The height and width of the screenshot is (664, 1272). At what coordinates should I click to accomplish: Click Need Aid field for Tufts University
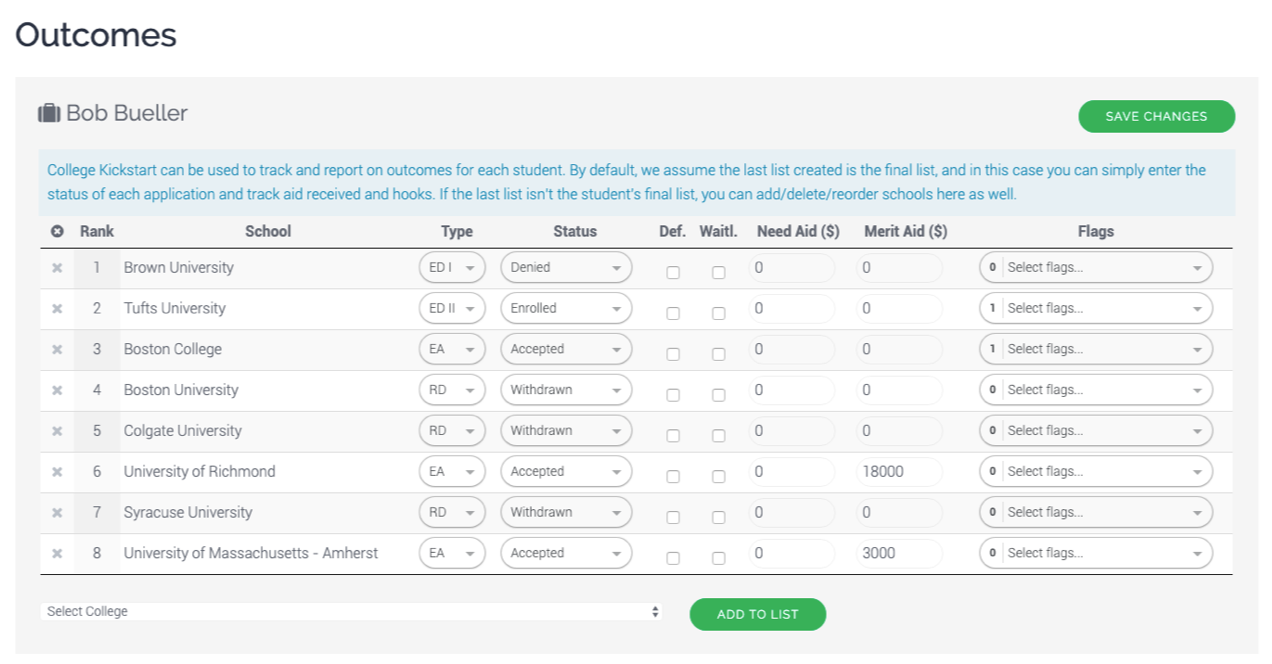[x=791, y=309]
